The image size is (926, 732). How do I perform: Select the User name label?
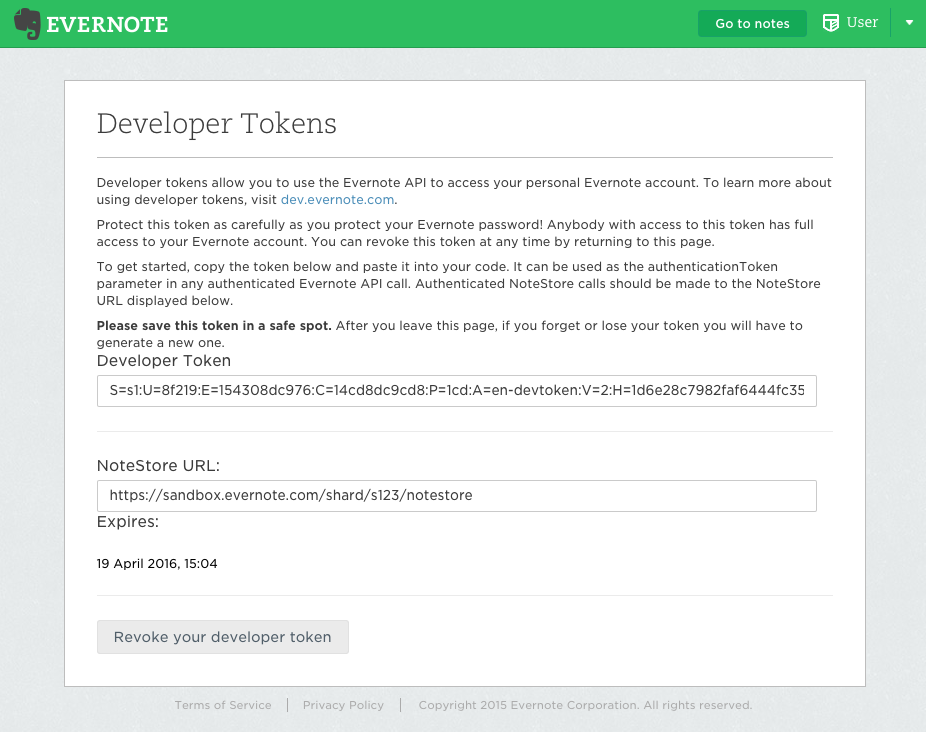point(862,23)
